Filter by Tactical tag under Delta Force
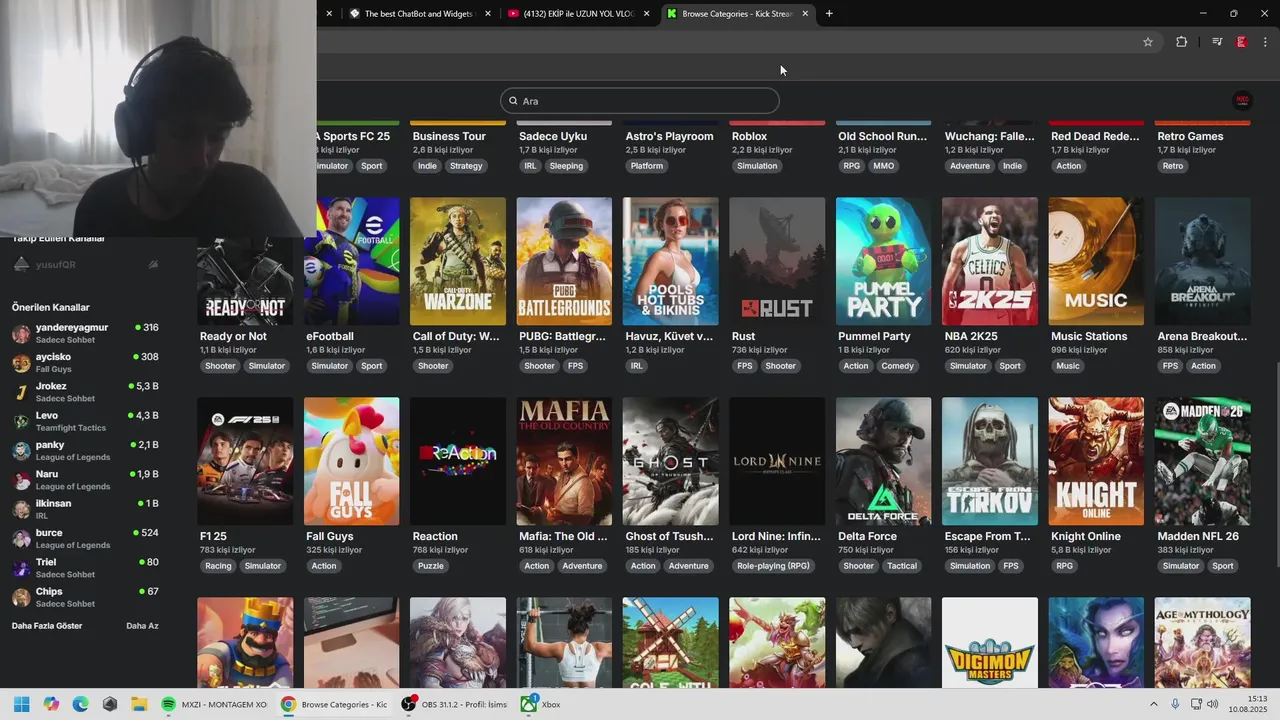Image resolution: width=1280 pixels, height=720 pixels. point(902,566)
